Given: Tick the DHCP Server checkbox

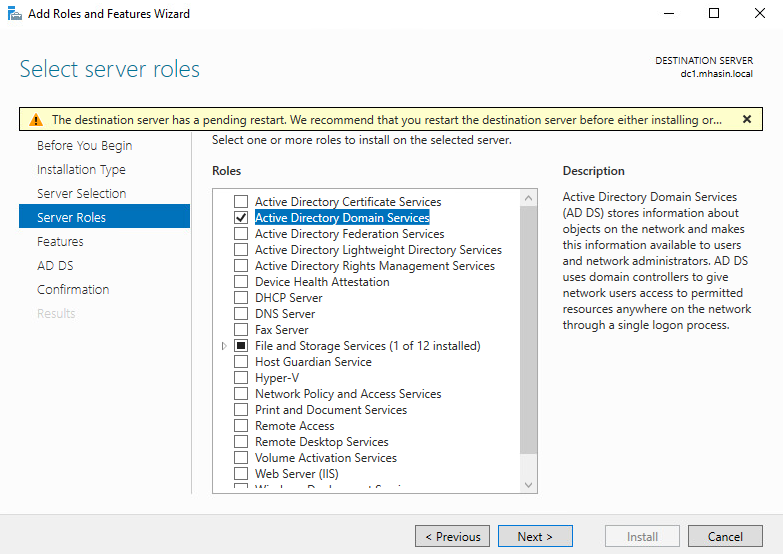Looking at the screenshot, I should point(241,297).
